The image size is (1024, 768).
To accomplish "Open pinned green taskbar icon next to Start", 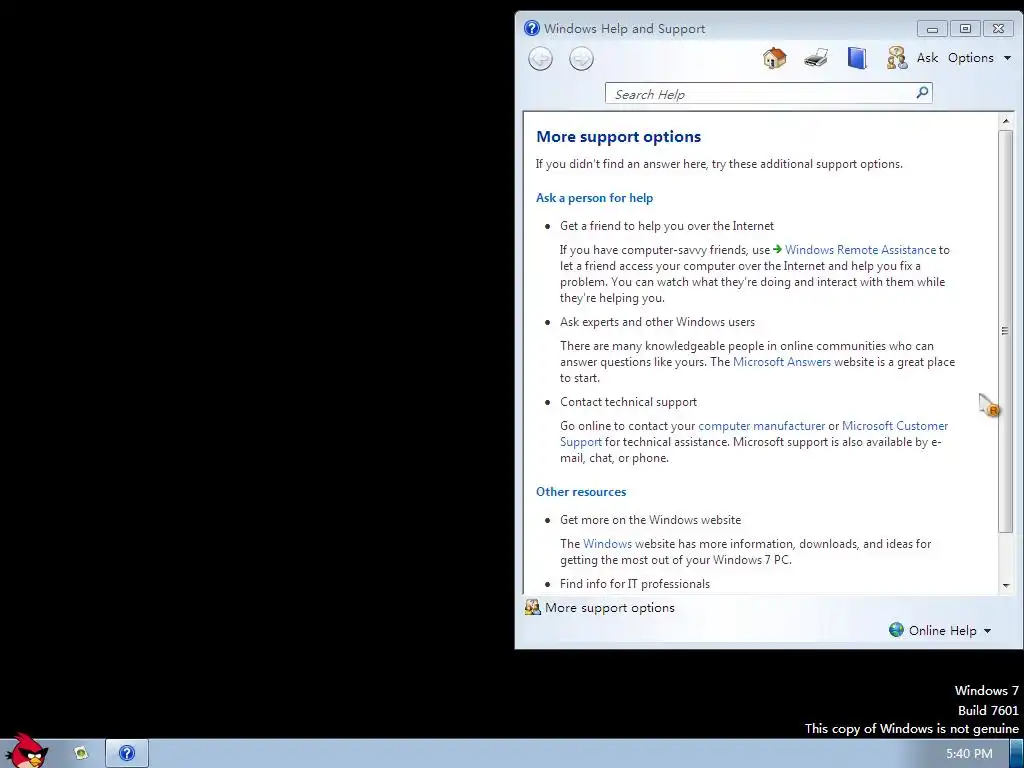I will [x=81, y=754].
